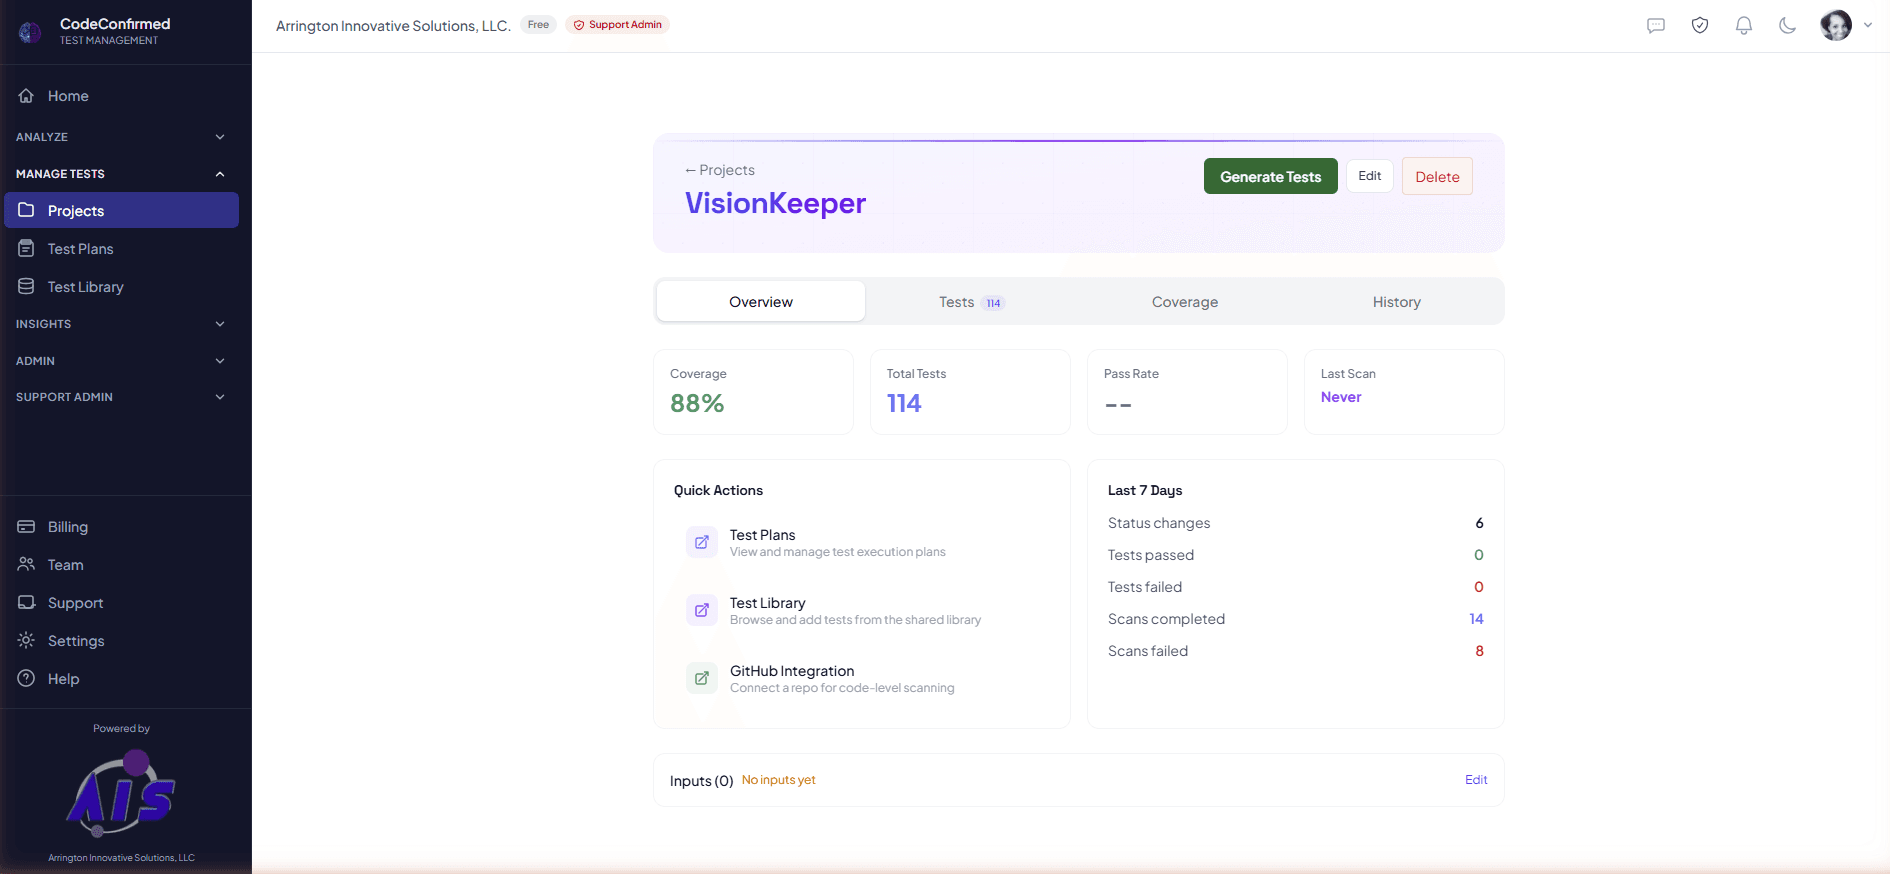Click the Test Plans clipboard icon
1890x874 pixels.
26,248
